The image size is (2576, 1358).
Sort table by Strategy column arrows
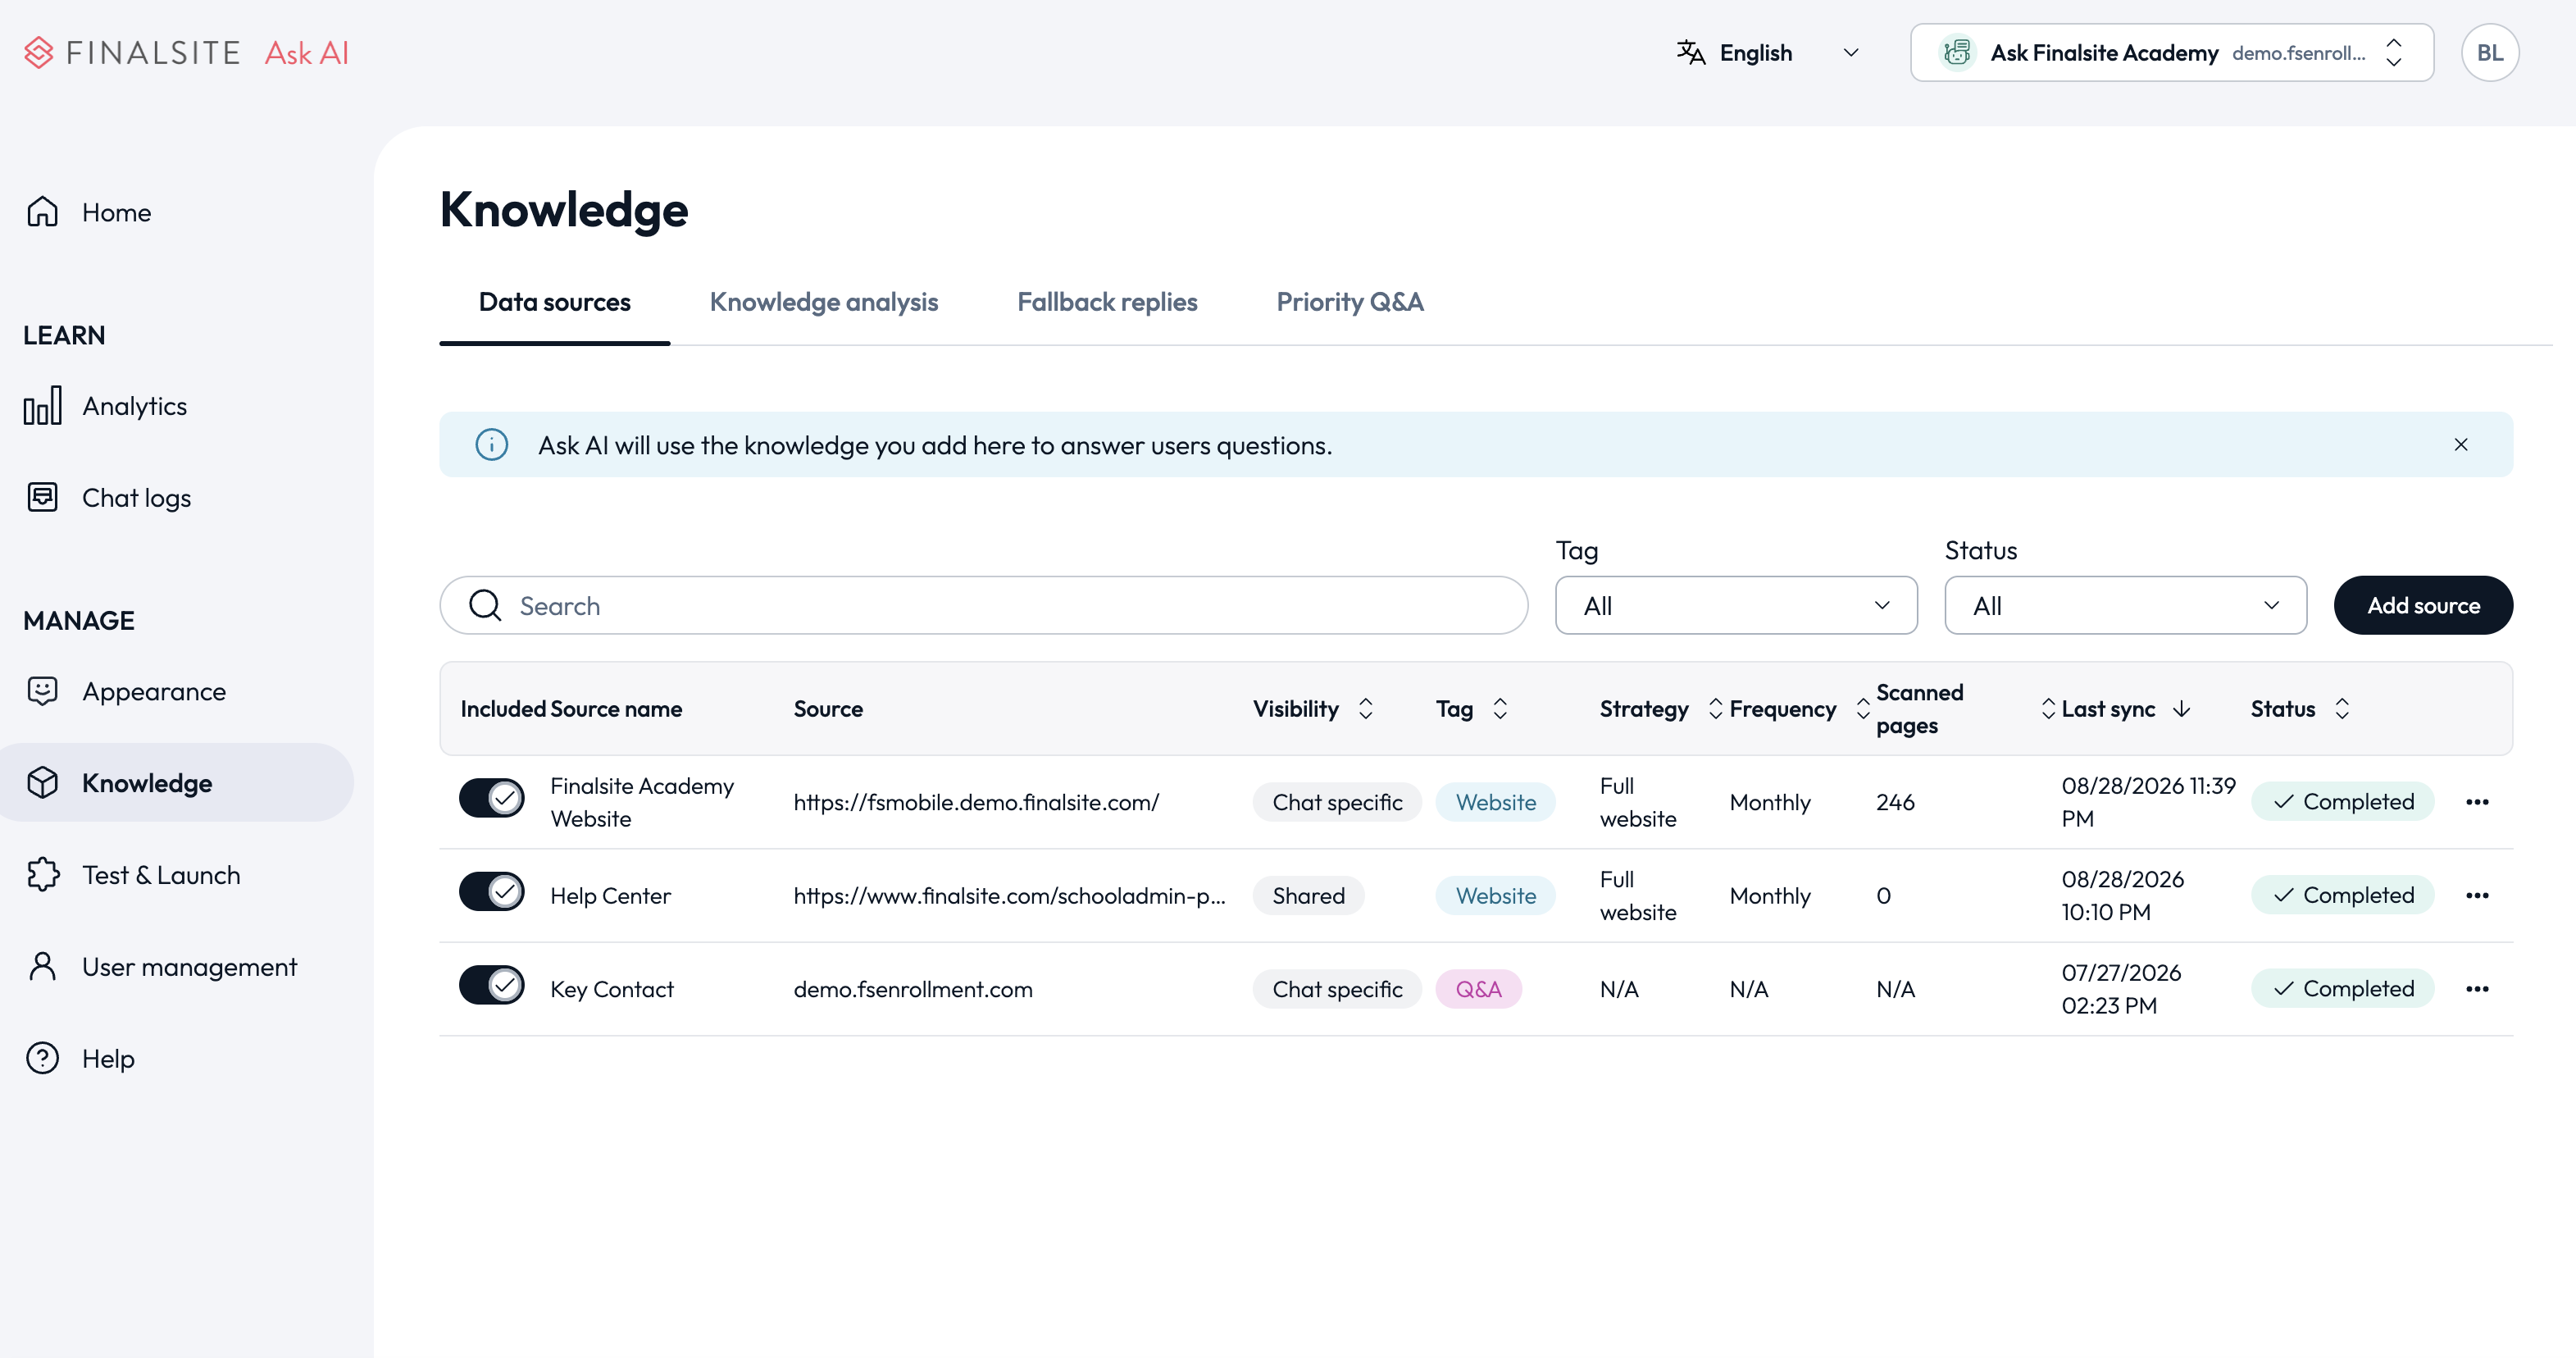point(1716,709)
